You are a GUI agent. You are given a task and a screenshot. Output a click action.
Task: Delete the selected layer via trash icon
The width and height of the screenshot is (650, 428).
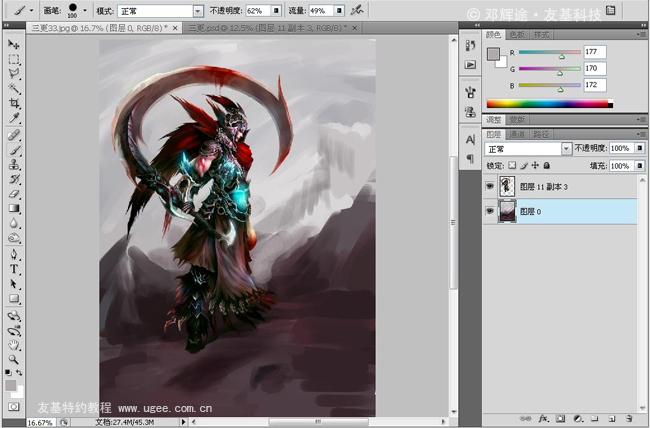coord(629,418)
